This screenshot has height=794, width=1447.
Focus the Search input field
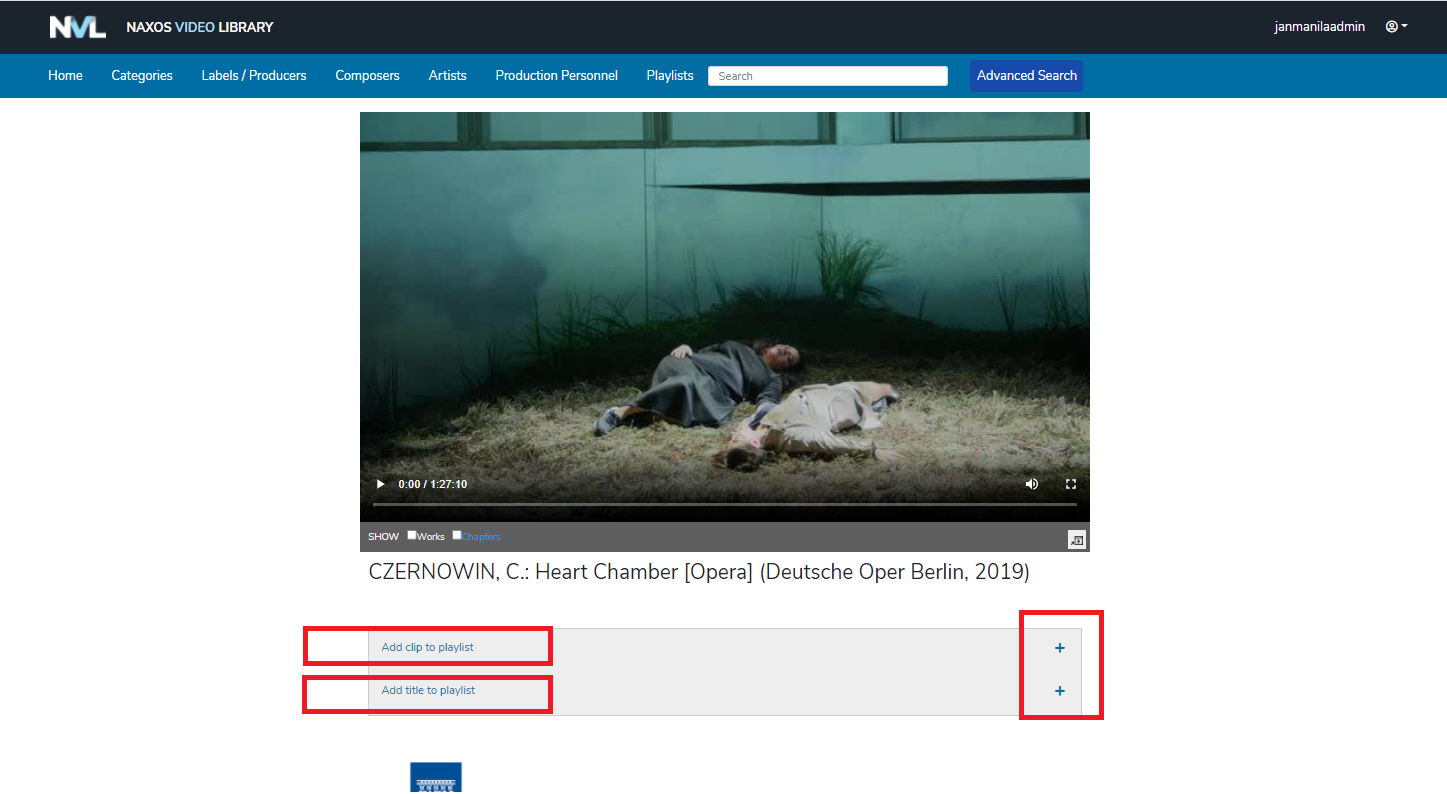[x=827, y=76]
